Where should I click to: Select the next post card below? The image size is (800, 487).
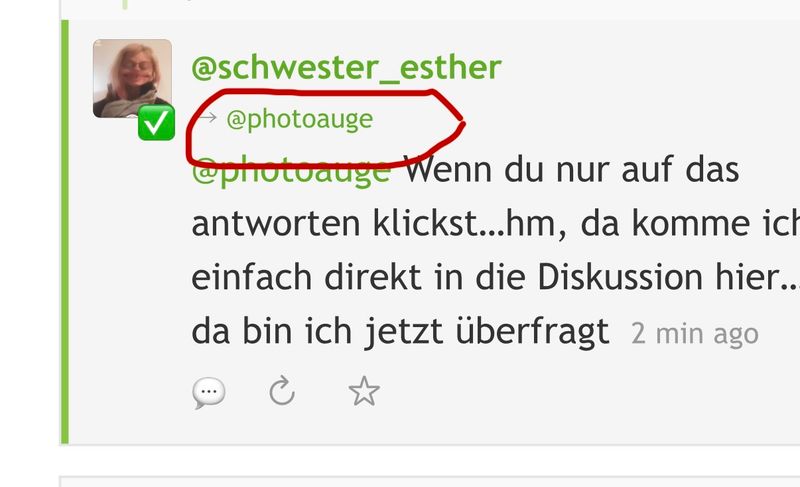tap(430, 482)
